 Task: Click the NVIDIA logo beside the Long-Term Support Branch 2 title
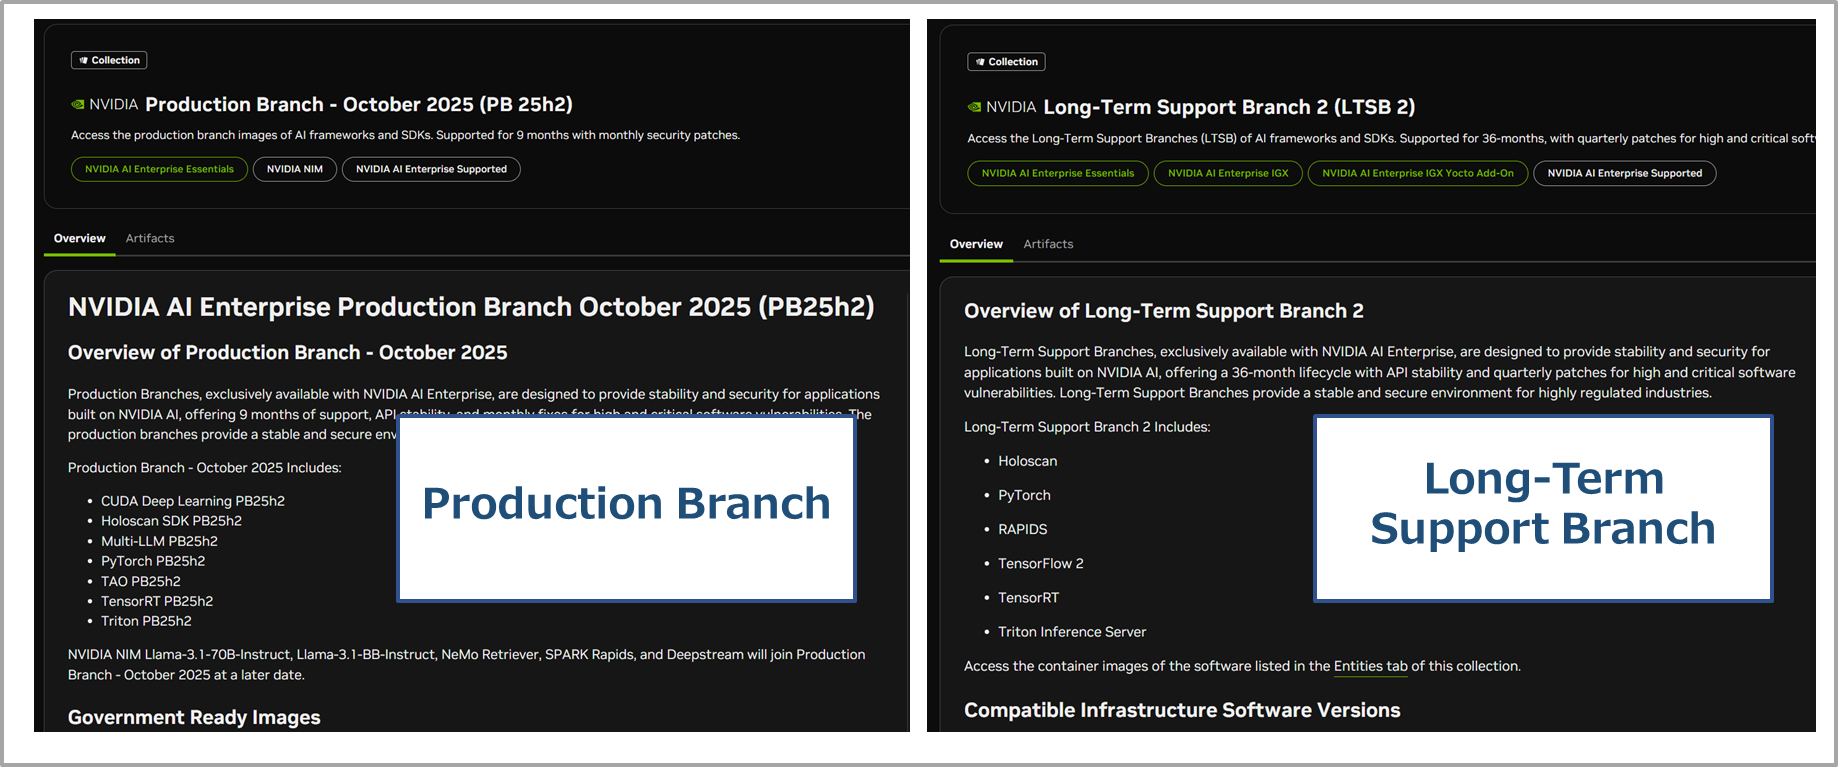coord(975,107)
